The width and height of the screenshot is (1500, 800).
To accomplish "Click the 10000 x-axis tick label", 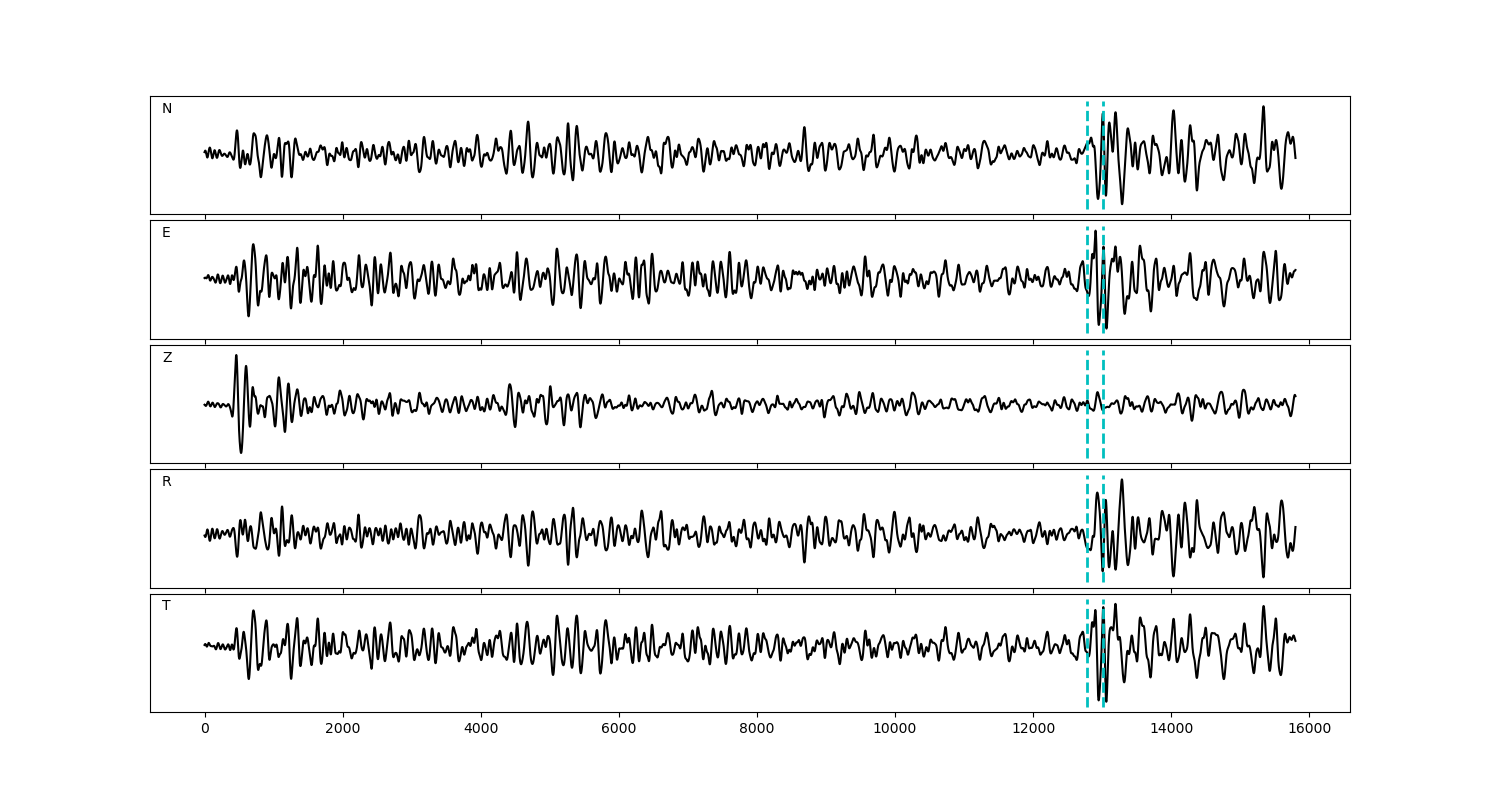I will tap(895, 730).
